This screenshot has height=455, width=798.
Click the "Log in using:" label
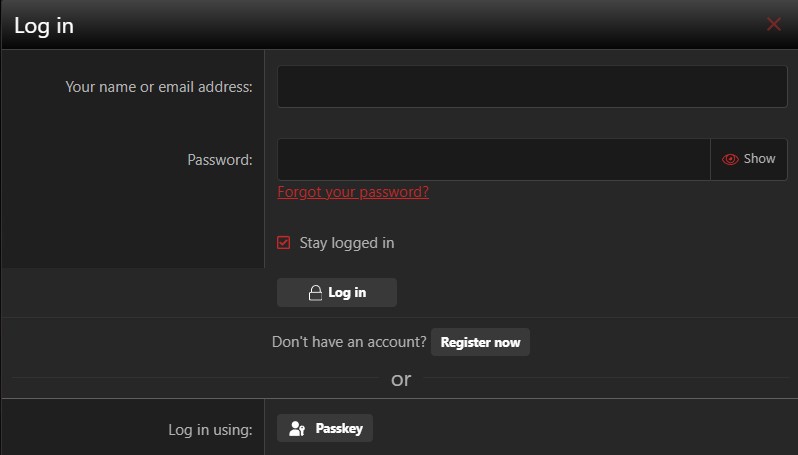pos(210,430)
